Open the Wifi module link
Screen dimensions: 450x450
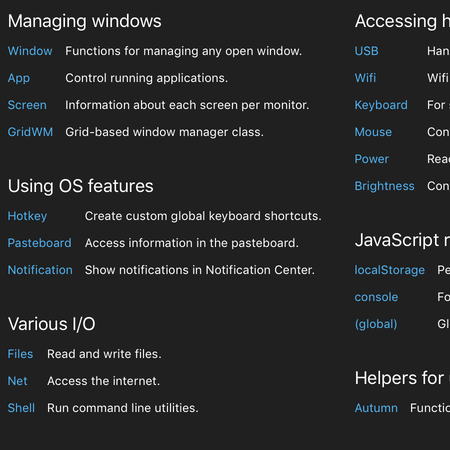coord(365,78)
